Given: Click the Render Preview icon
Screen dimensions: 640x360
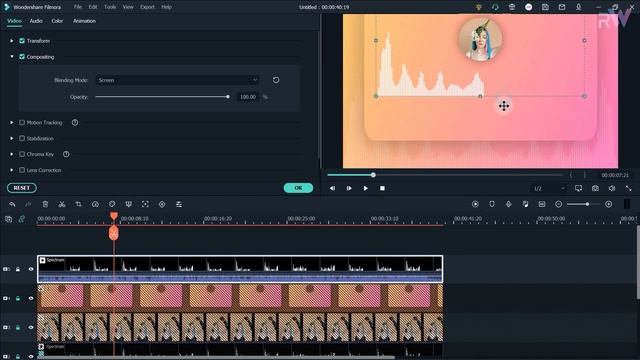Looking at the screenshot, I should [475, 204].
